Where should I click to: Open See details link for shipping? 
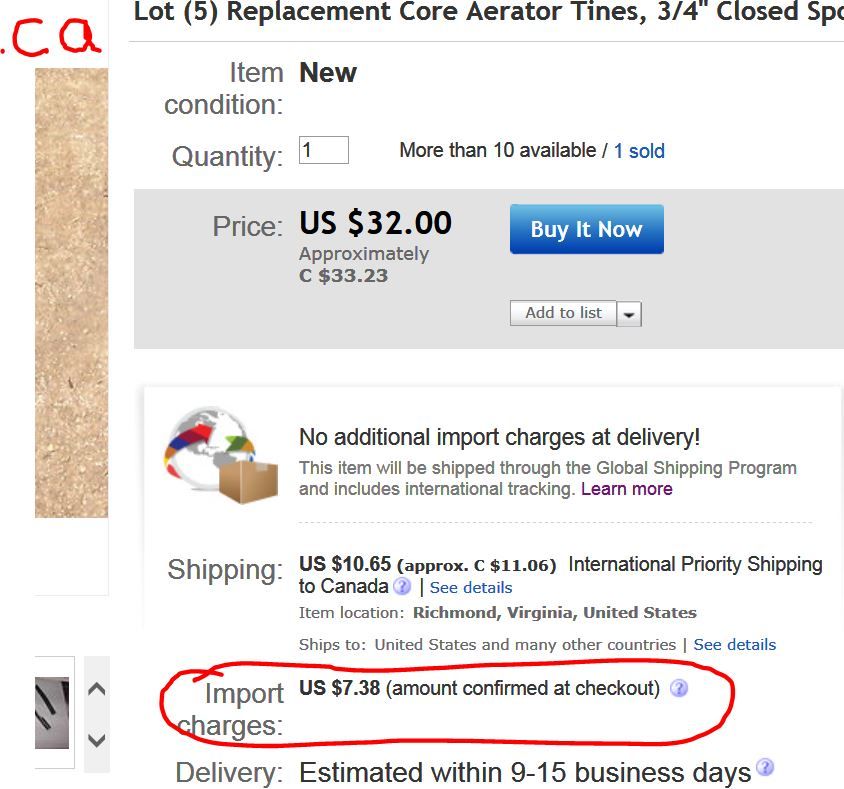[471, 588]
